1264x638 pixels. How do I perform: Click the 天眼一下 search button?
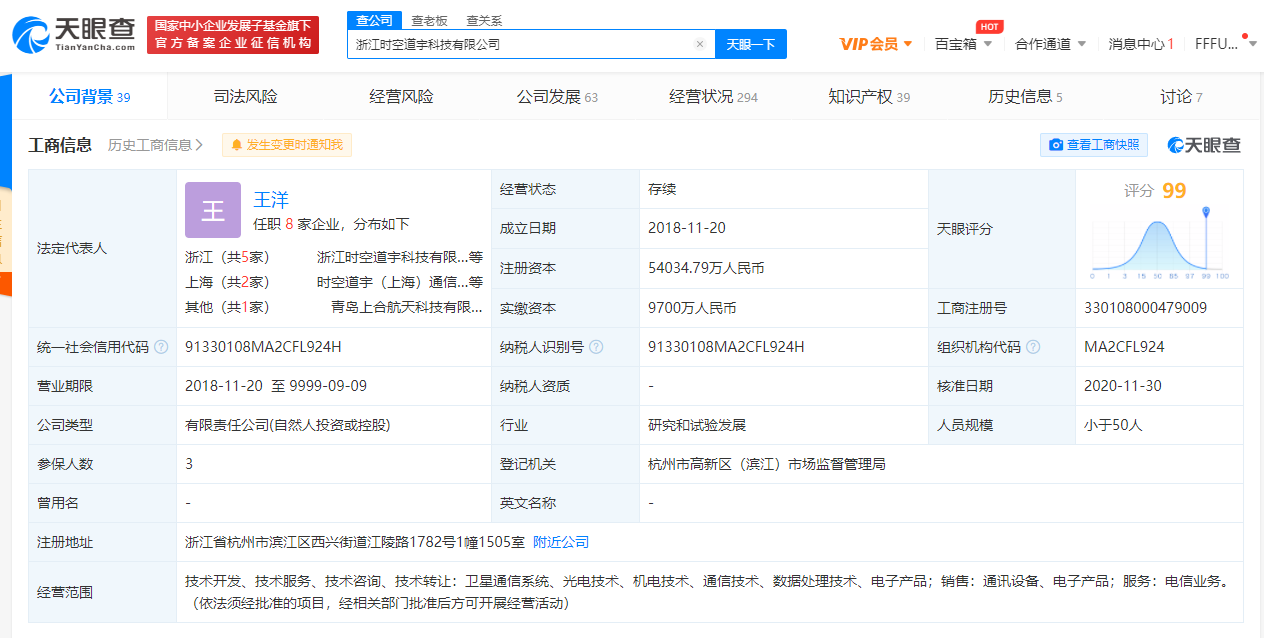pos(750,45)
